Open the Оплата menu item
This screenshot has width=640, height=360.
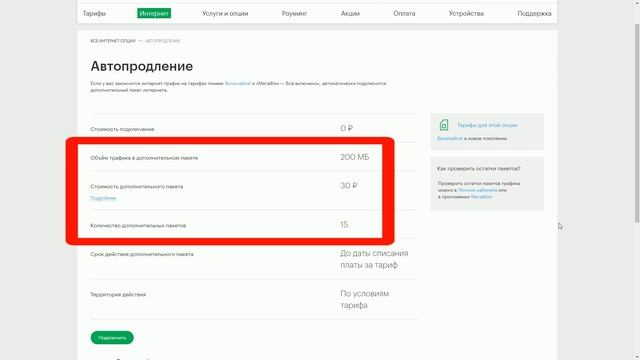(x=404, y=13)
